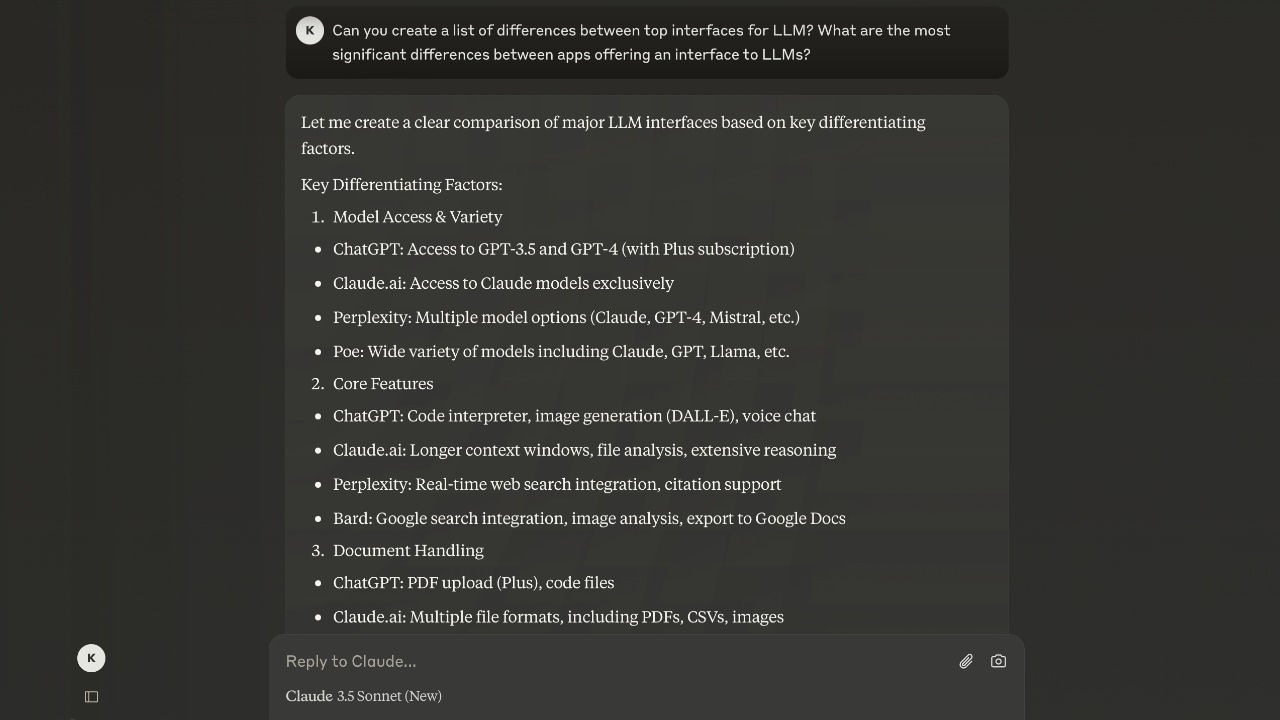Click the Perplexity multiple model options bullet
Image resolution: width=1280 pixels, height=720 pixels.
click(x=566, y=318)
